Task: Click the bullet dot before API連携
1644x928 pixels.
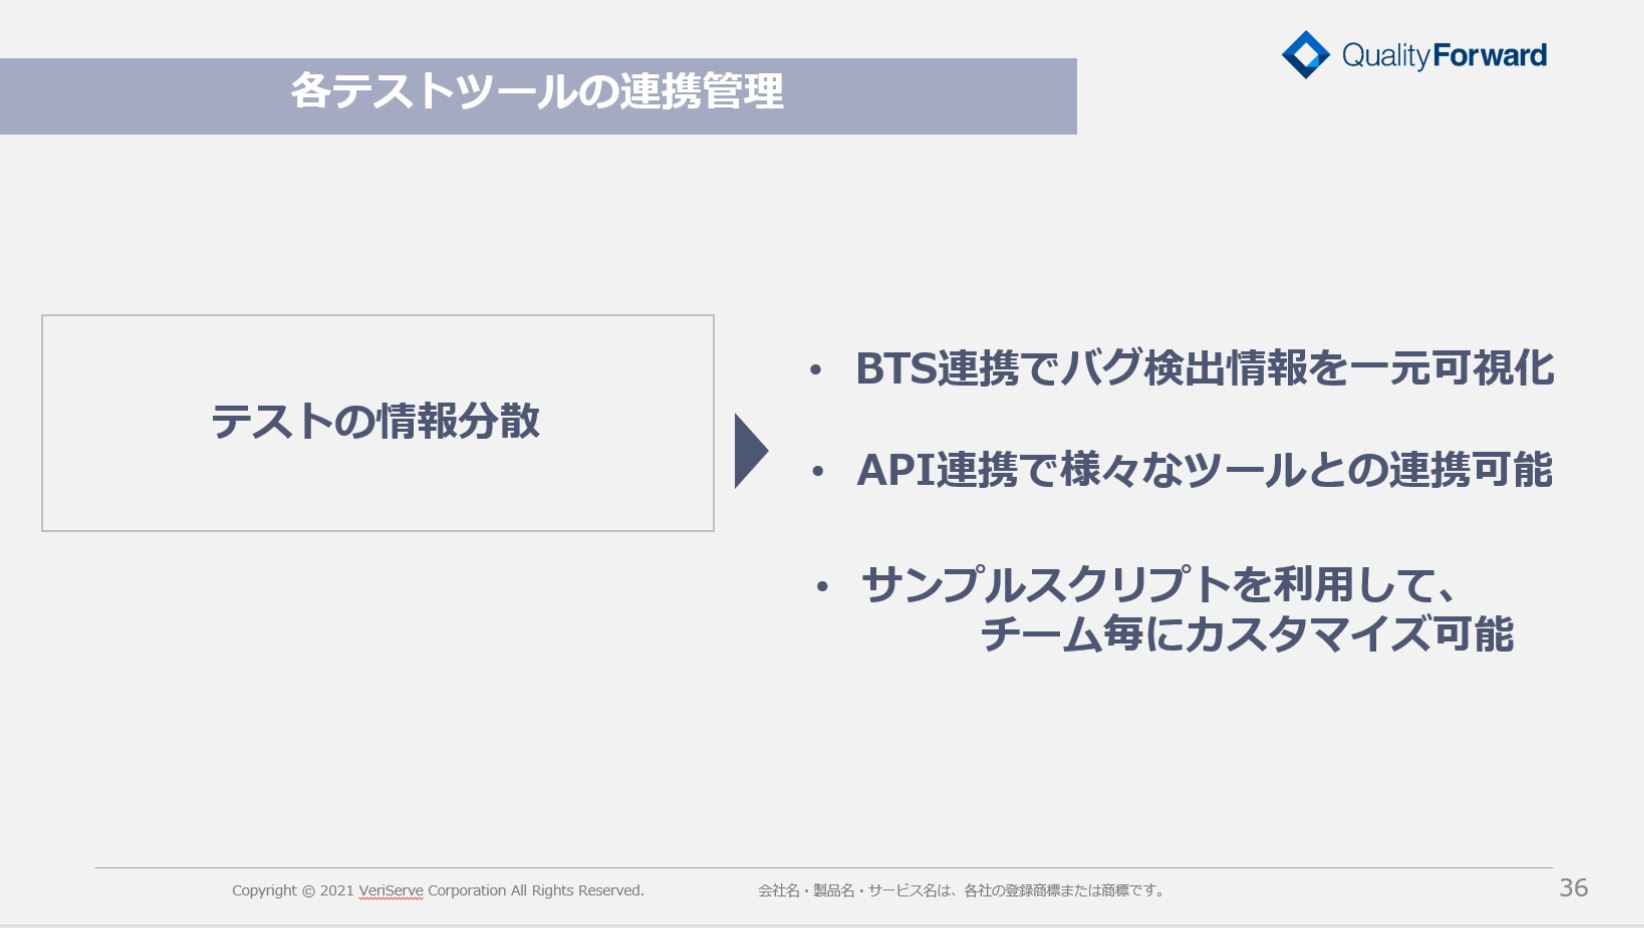Action: (x=817, y=471)
